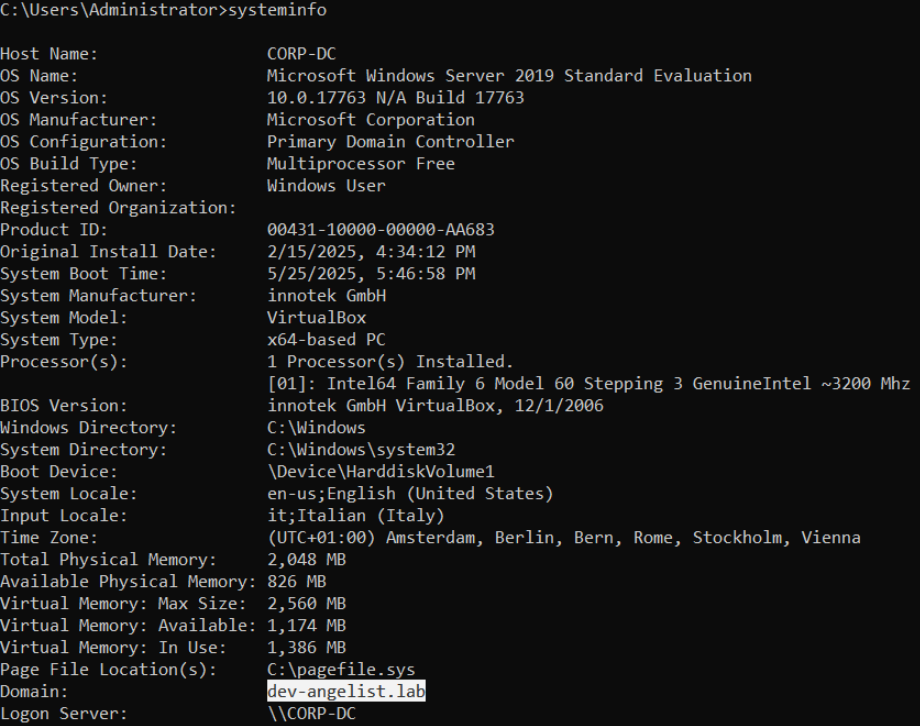Click the UTC+01:00 time zone value
This screenshot has width=920, height=726.
[x=563, y=538]
